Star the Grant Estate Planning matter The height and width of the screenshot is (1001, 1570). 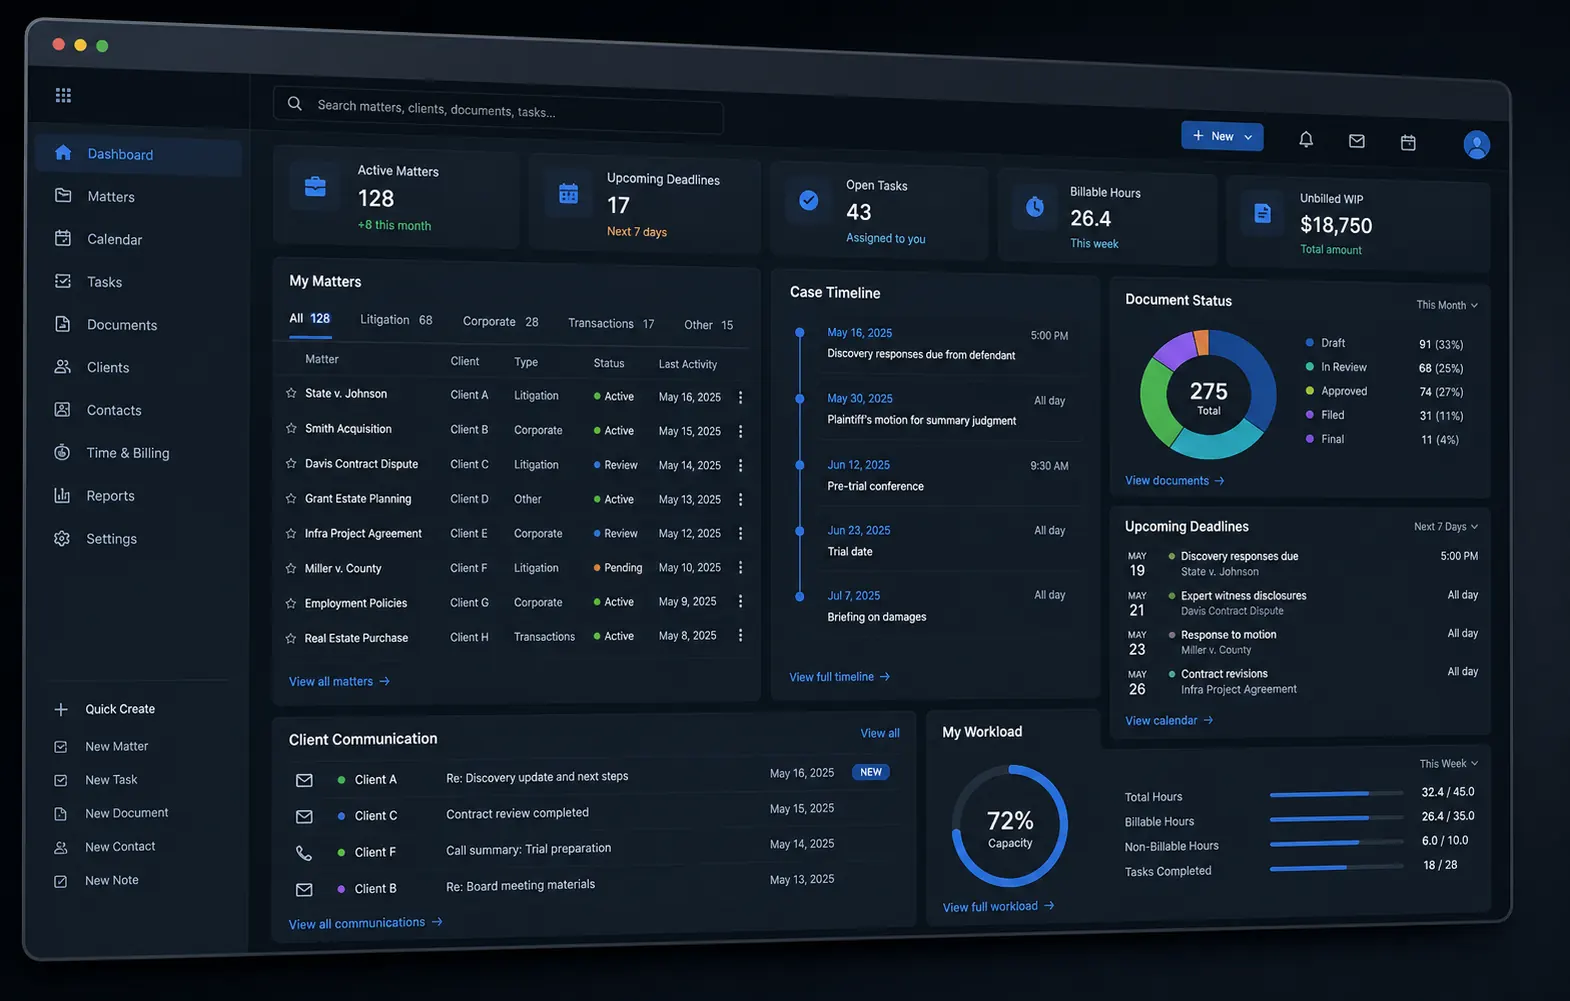pyautogui.click(x=291, y=498)
